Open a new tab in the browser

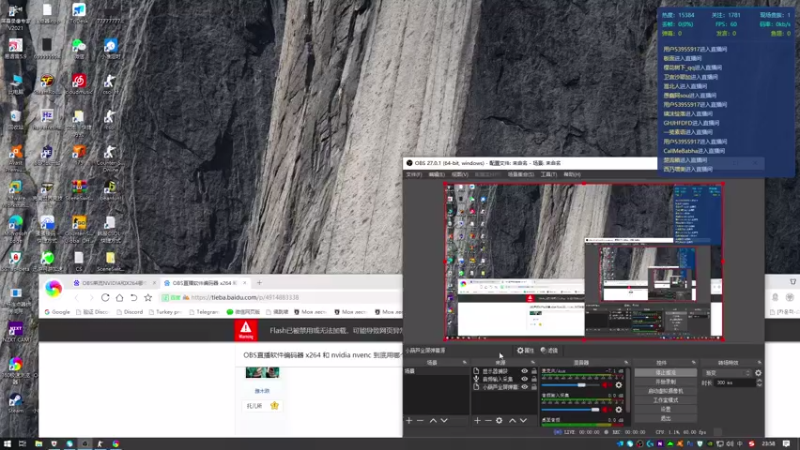pyautogui.click(x=259, y=283)
